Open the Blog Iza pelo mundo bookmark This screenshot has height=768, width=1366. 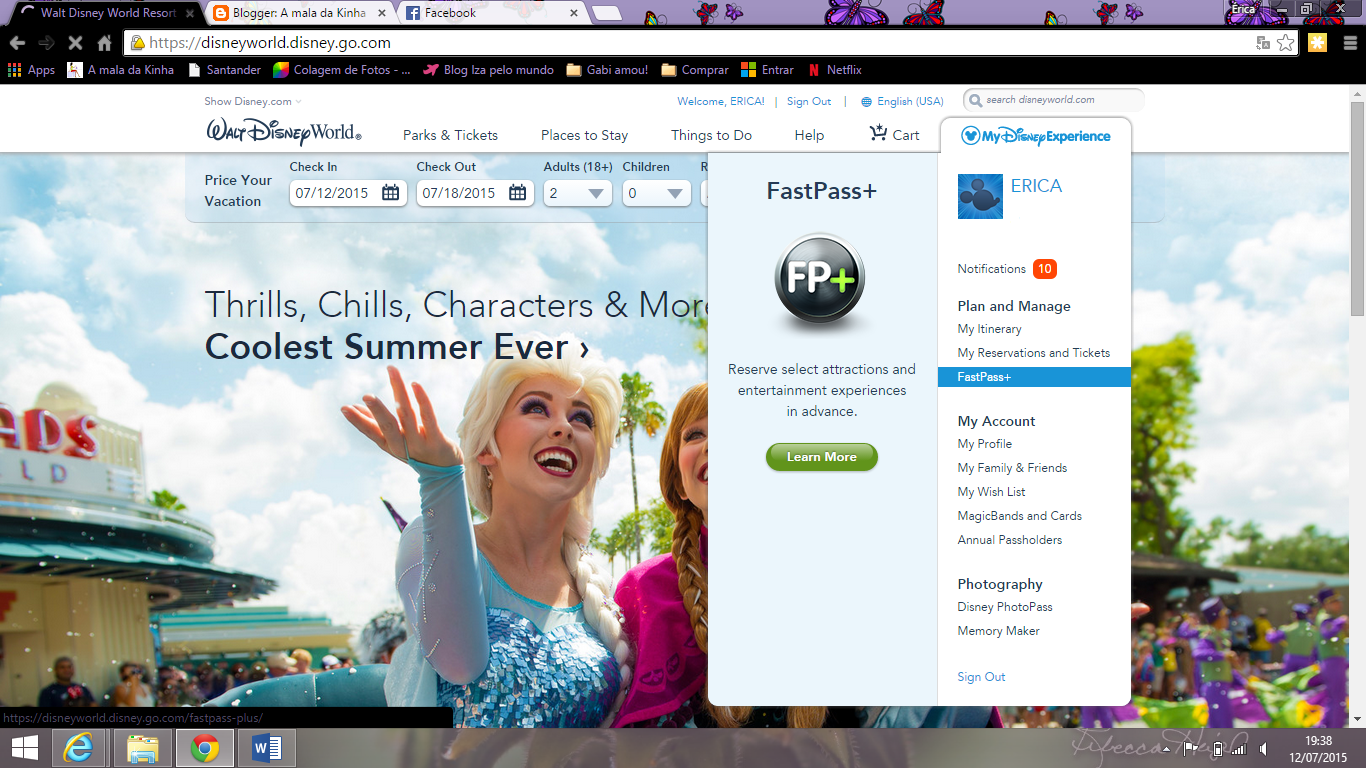488,70
